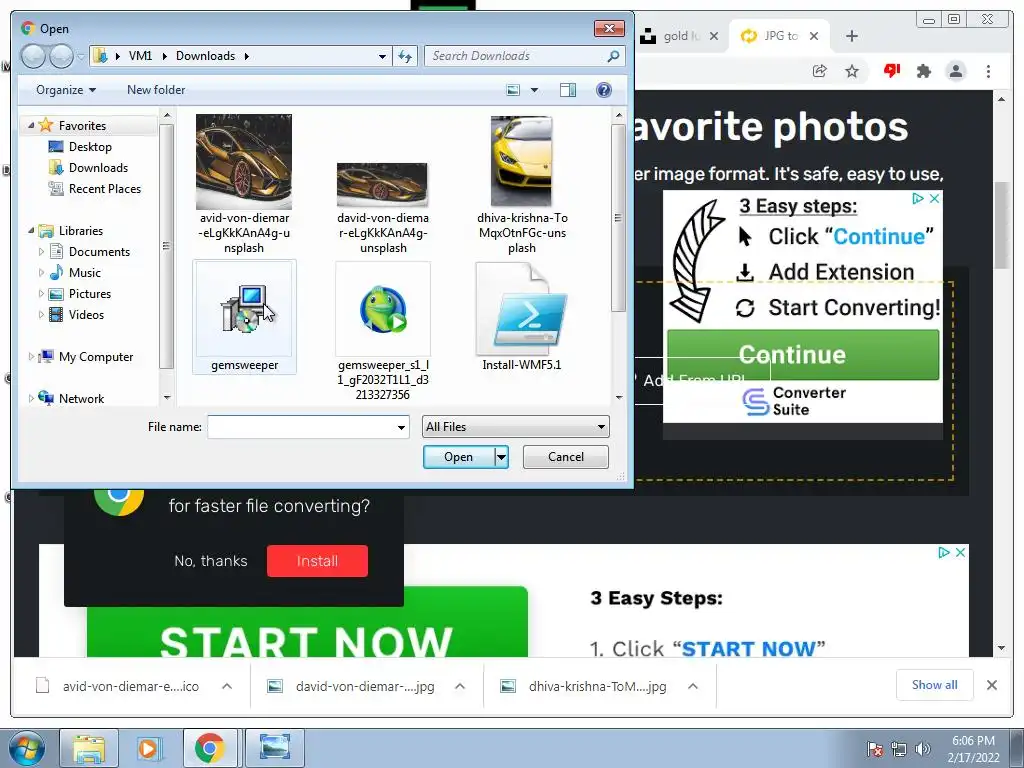Switch to the gold lu browser tab

coord(677,36)
